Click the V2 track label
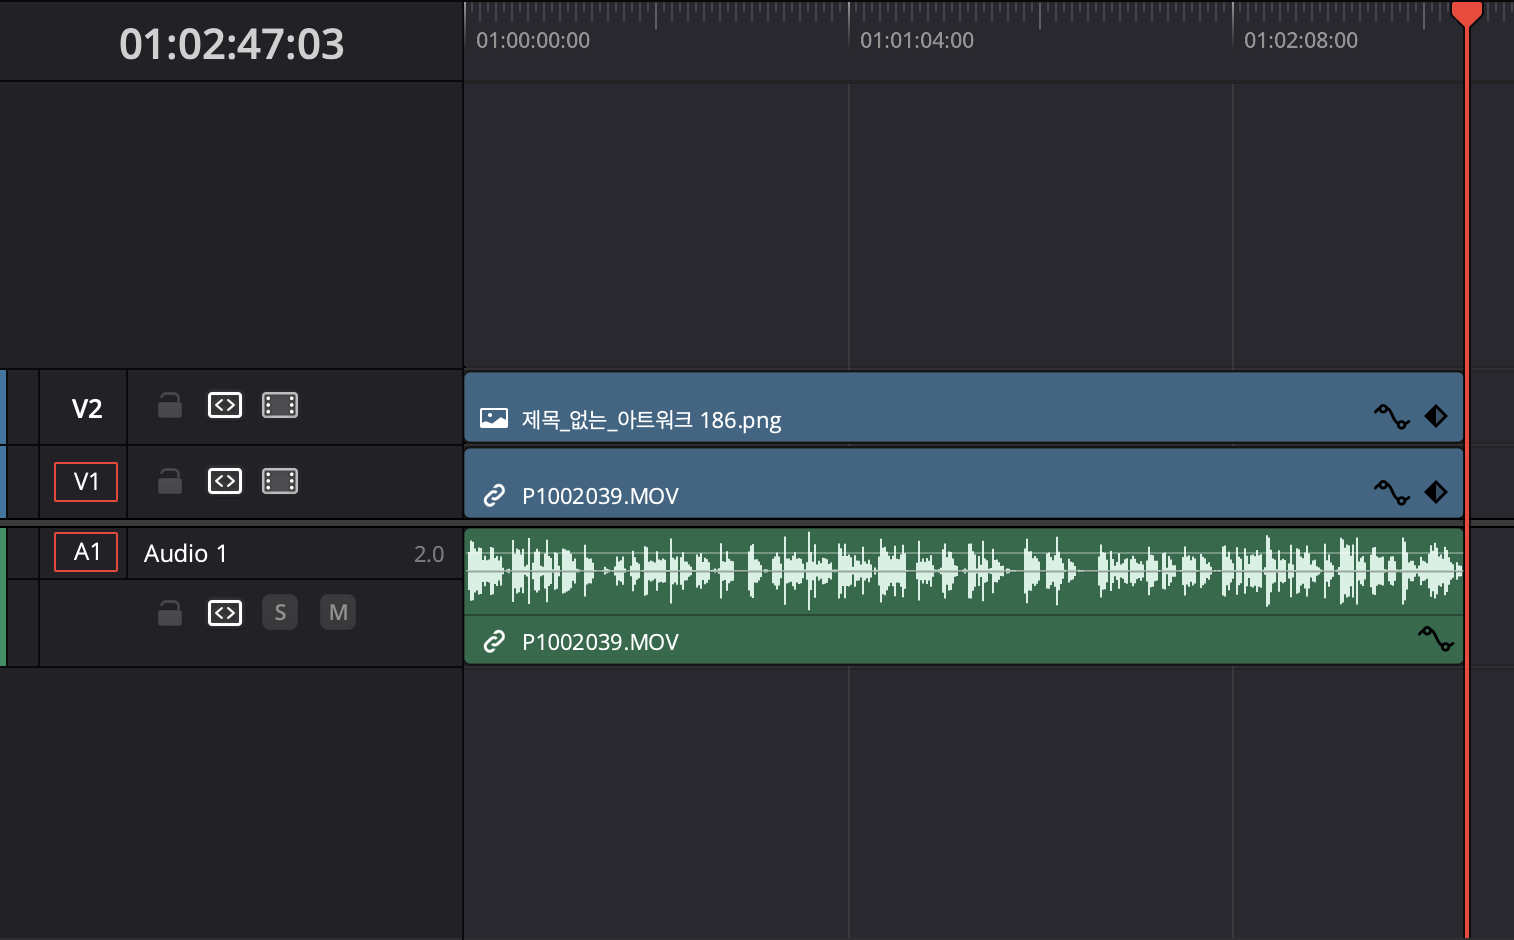1514x940 pixels. (87, 408)
